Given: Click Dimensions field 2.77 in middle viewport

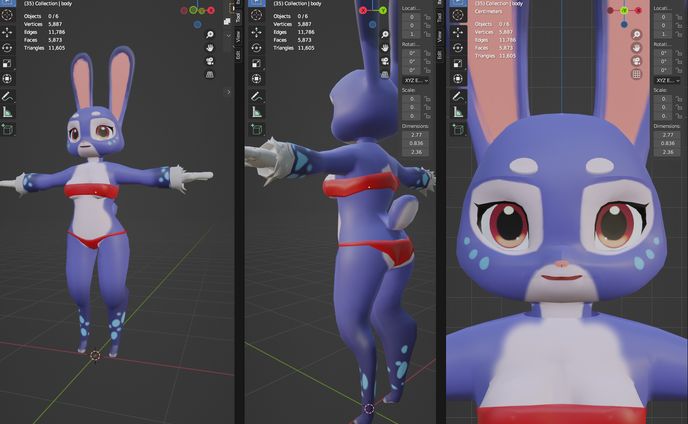Looking at the screenshot, I should [416, 135].
